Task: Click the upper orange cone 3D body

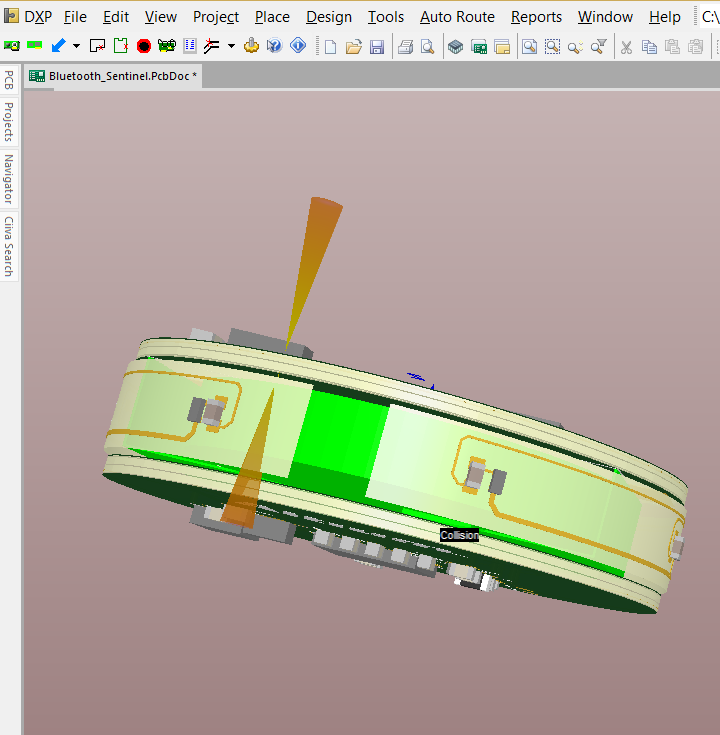Action: pyautogui.click(x=313, y=272)
